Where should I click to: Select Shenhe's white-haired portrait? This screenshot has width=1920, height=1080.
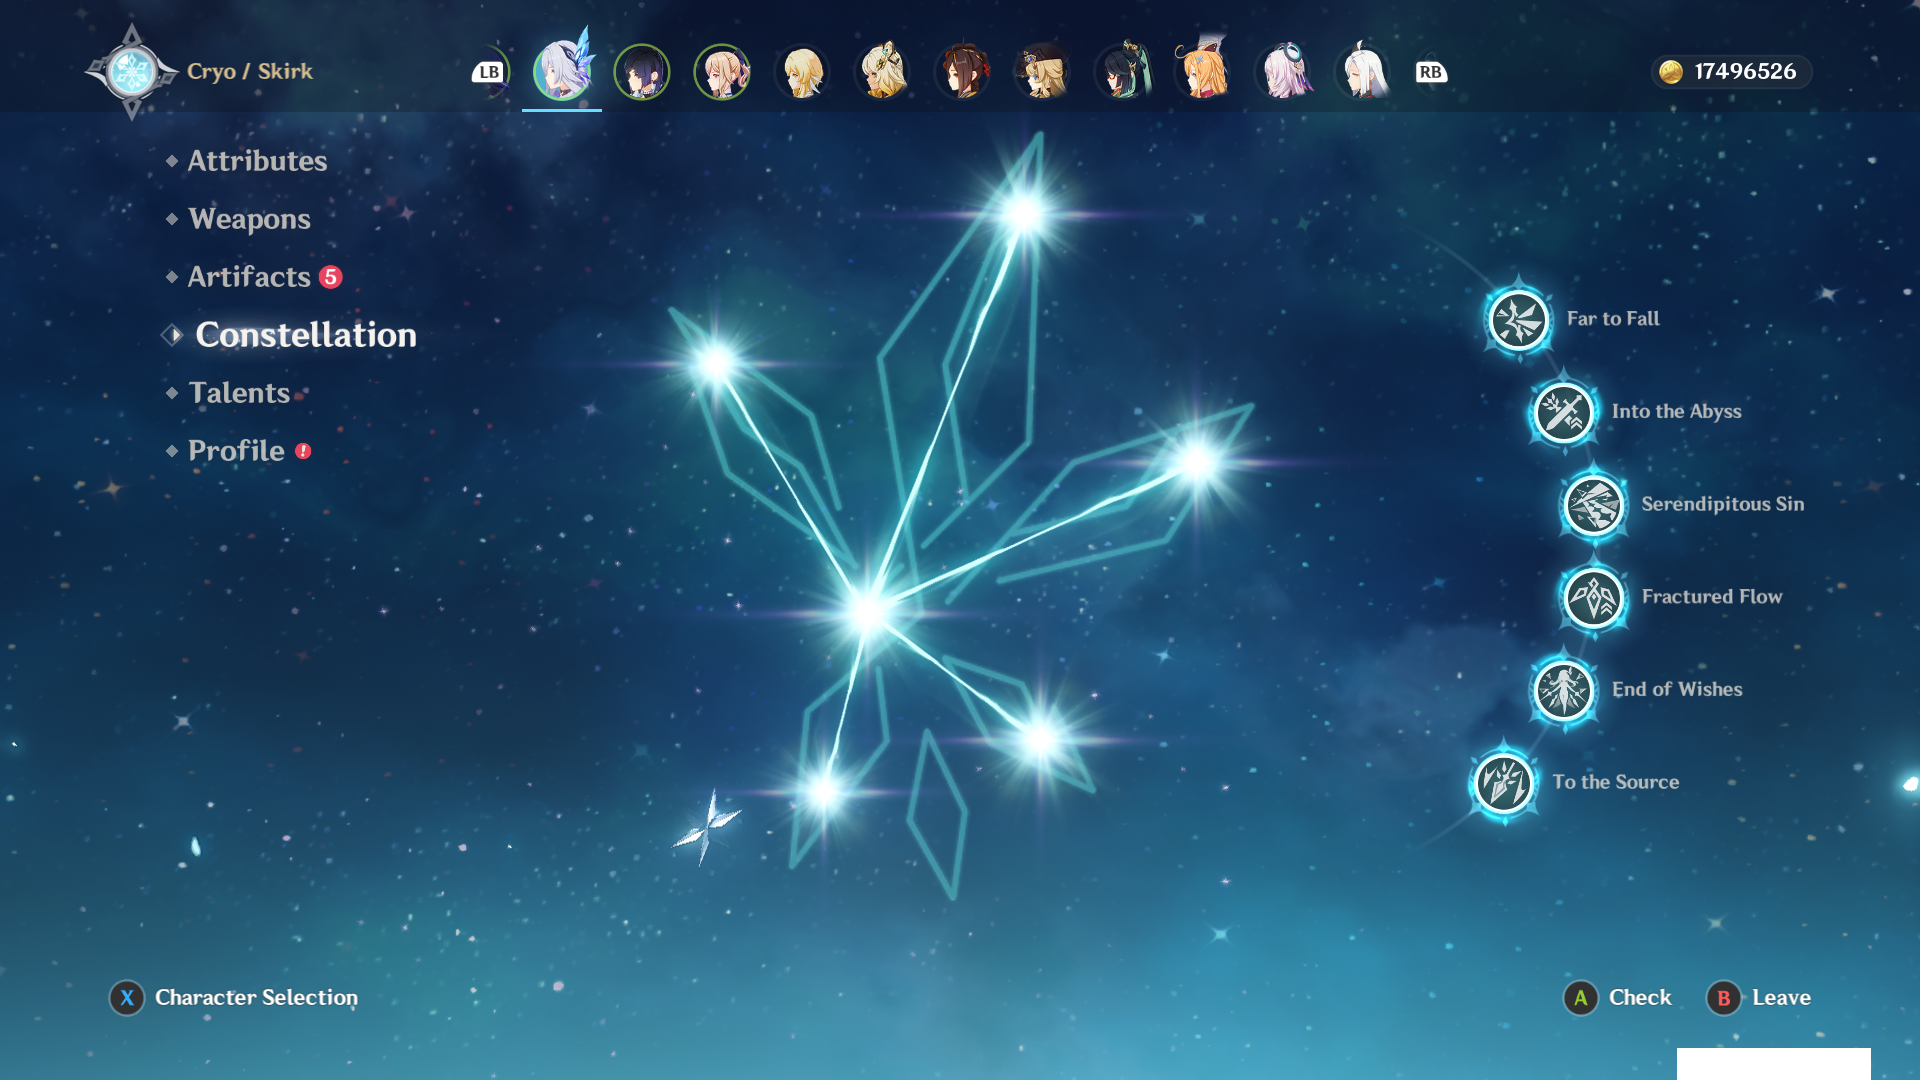[x=1363, y=72]
